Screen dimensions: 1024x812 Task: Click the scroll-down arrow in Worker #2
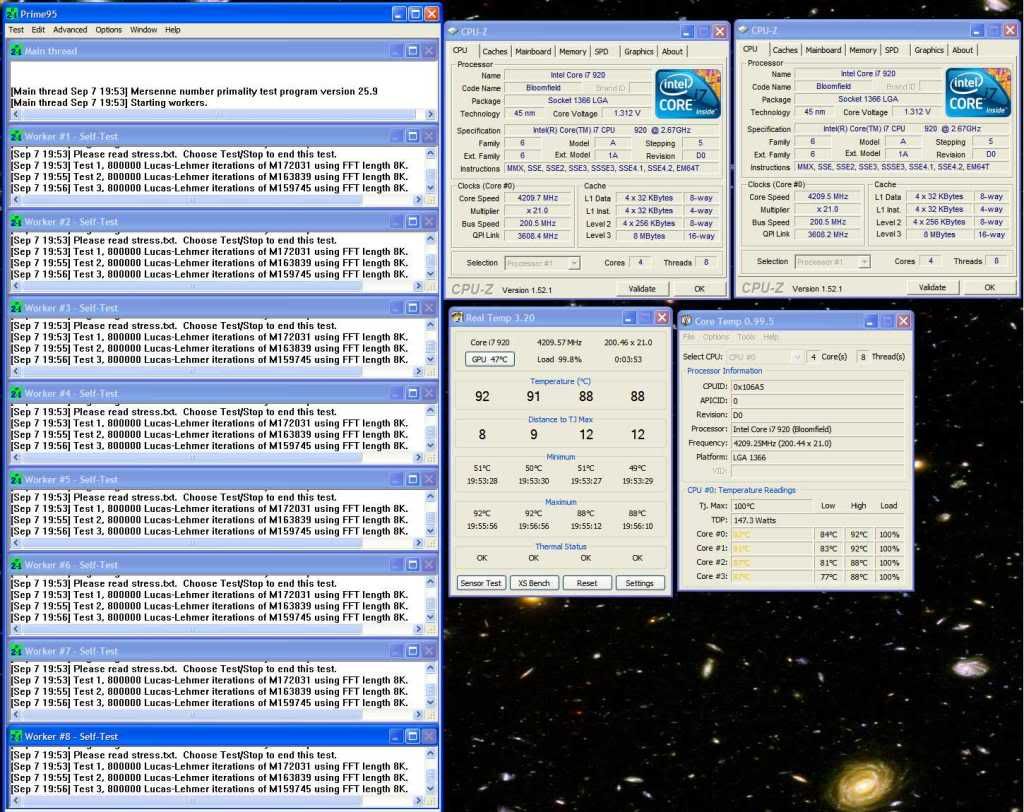[430, 274]
